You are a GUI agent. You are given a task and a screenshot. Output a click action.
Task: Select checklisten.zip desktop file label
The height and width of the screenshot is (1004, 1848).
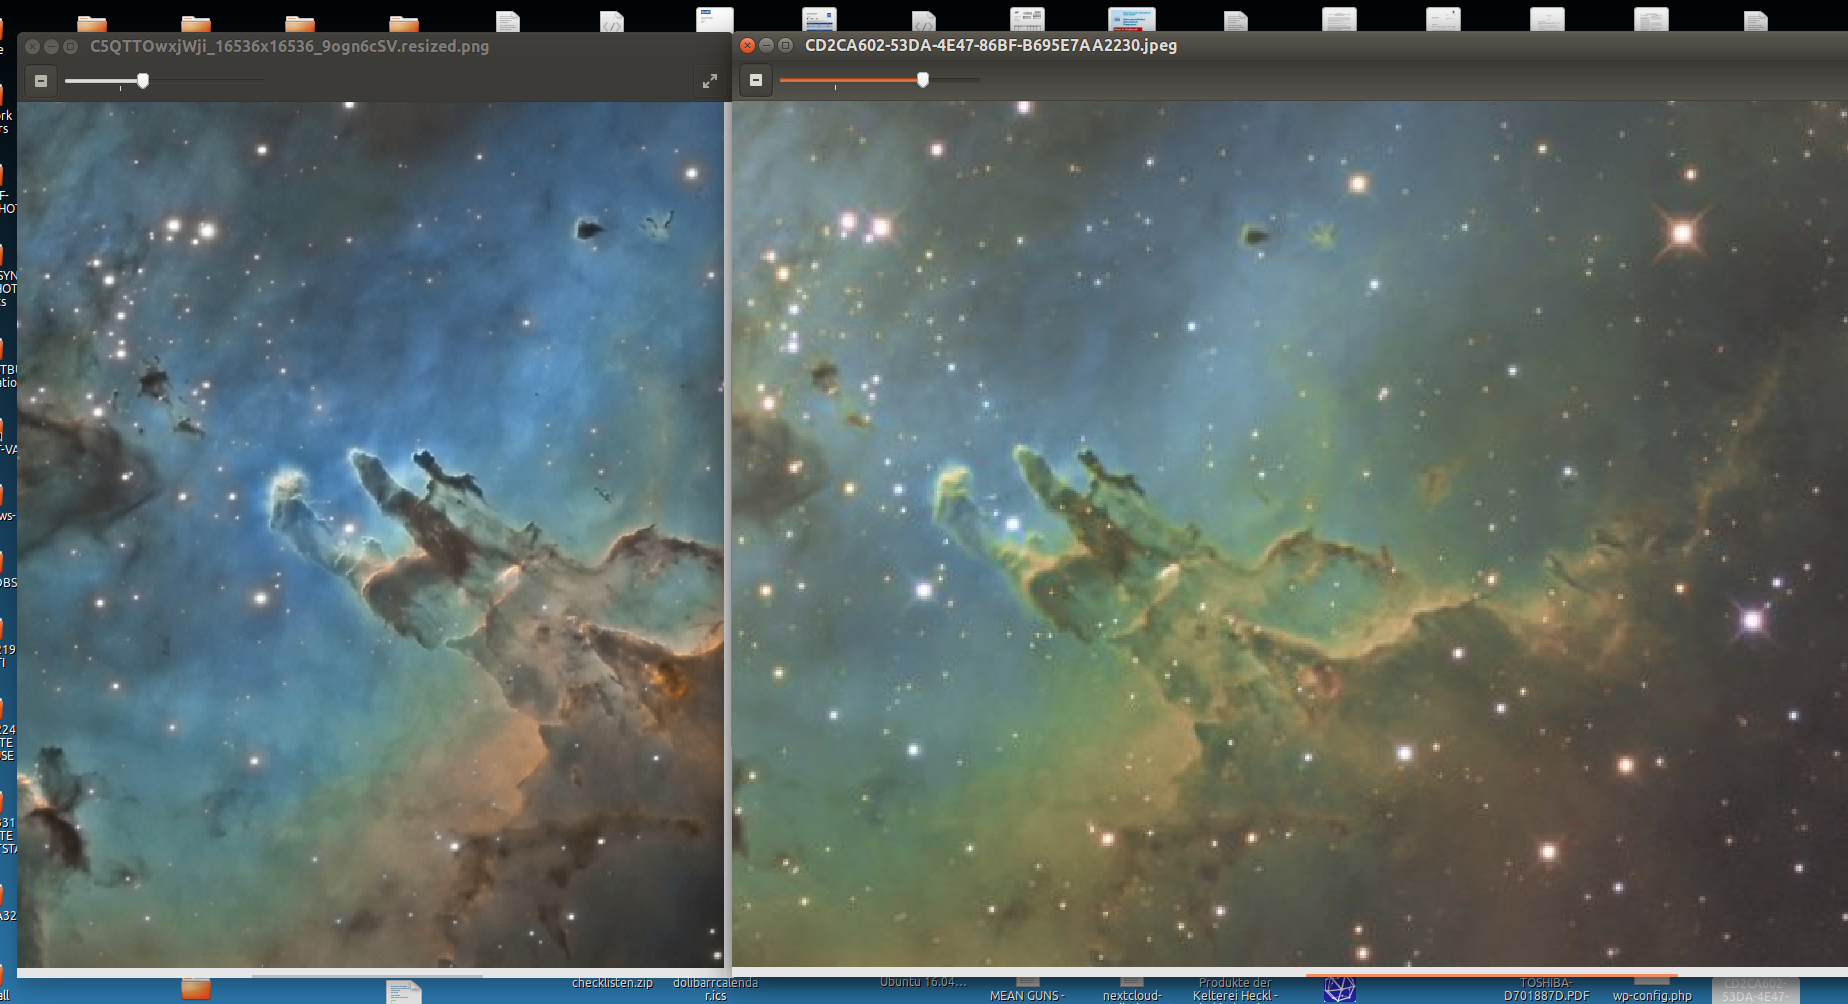[612, 983]
